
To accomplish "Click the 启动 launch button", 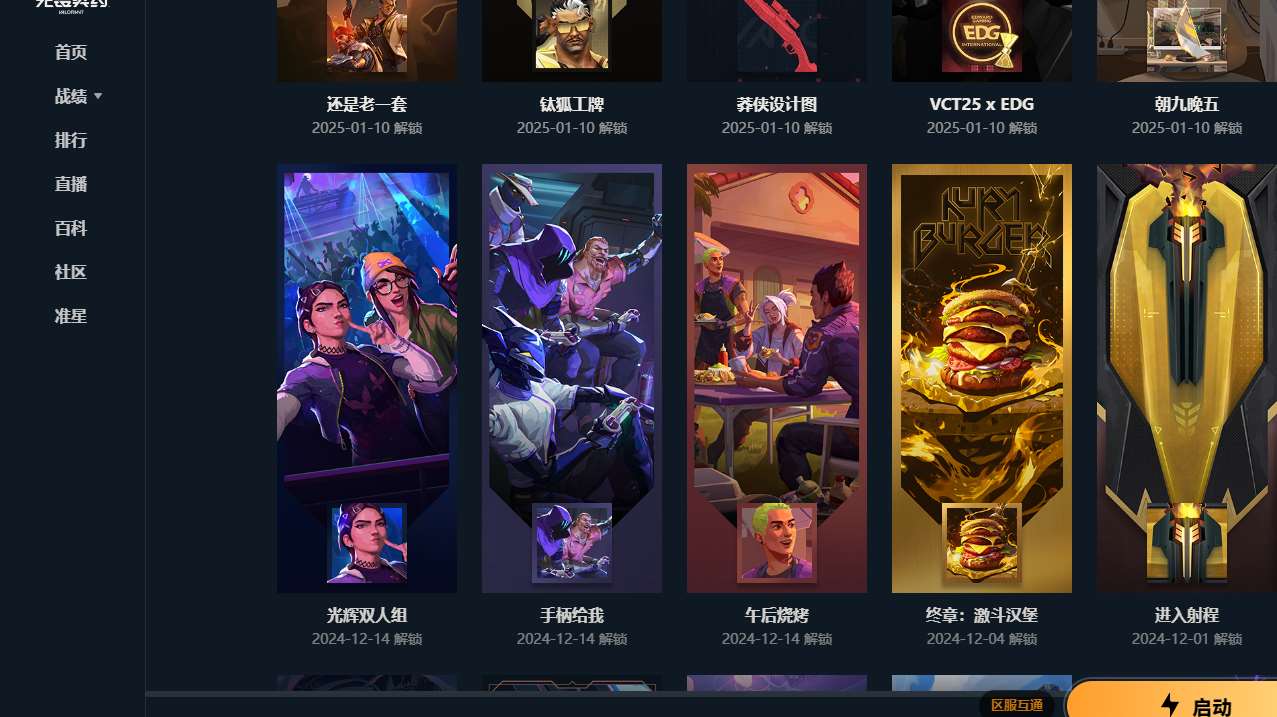I will [1172, 702].
